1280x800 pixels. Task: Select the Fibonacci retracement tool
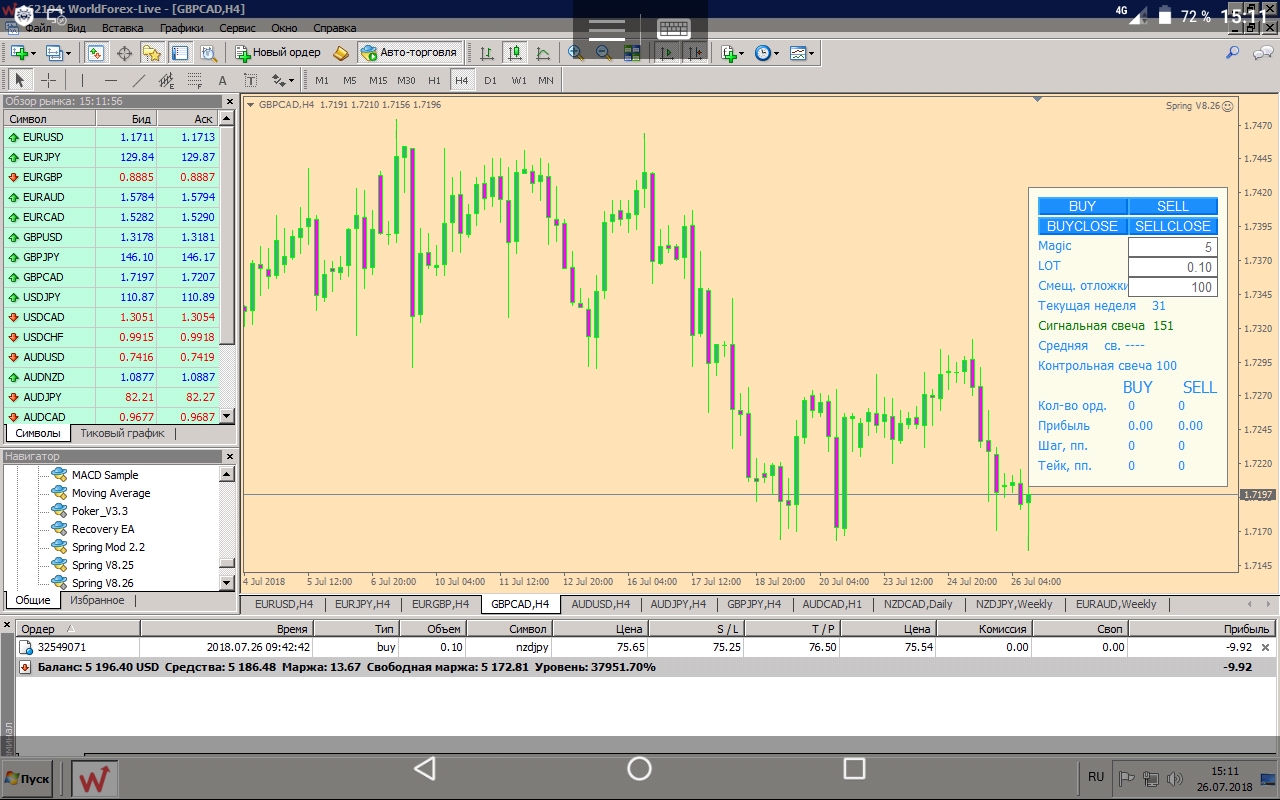coord(194,80)
